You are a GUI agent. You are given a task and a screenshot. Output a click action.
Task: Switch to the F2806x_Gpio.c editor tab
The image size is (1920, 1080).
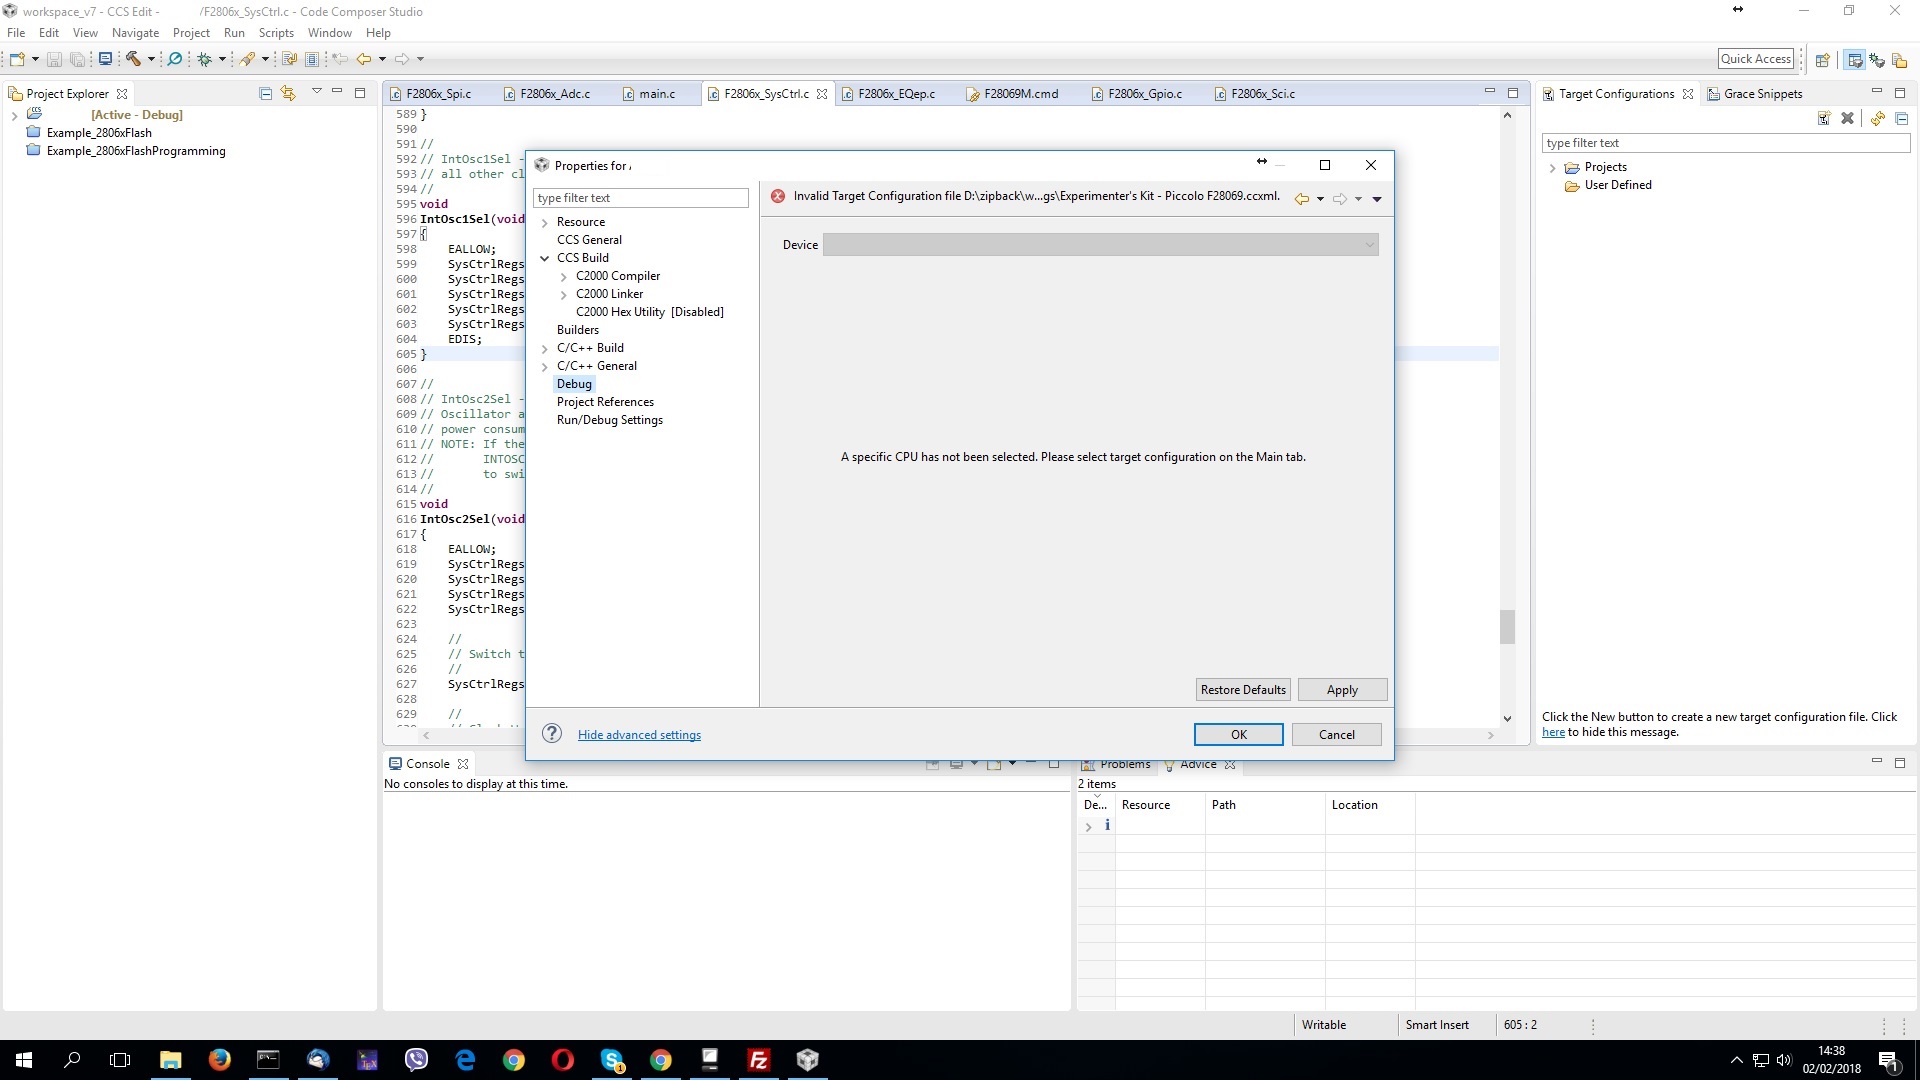click(1145, 94)
